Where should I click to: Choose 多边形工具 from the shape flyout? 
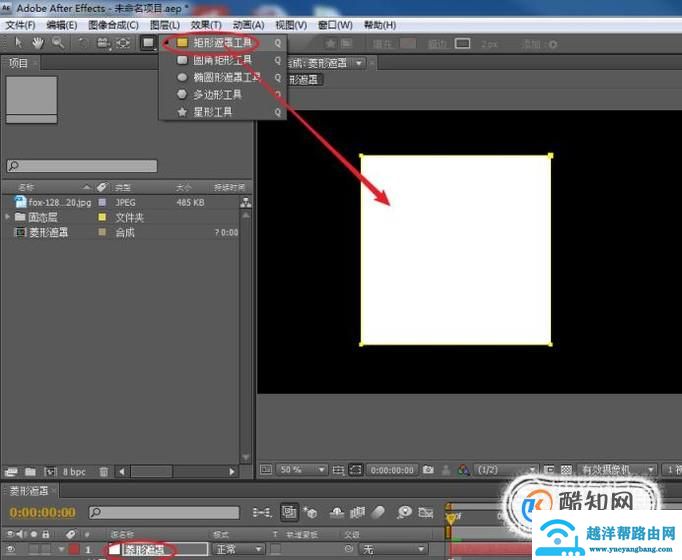pyautogui.click(x=222, y=94)
